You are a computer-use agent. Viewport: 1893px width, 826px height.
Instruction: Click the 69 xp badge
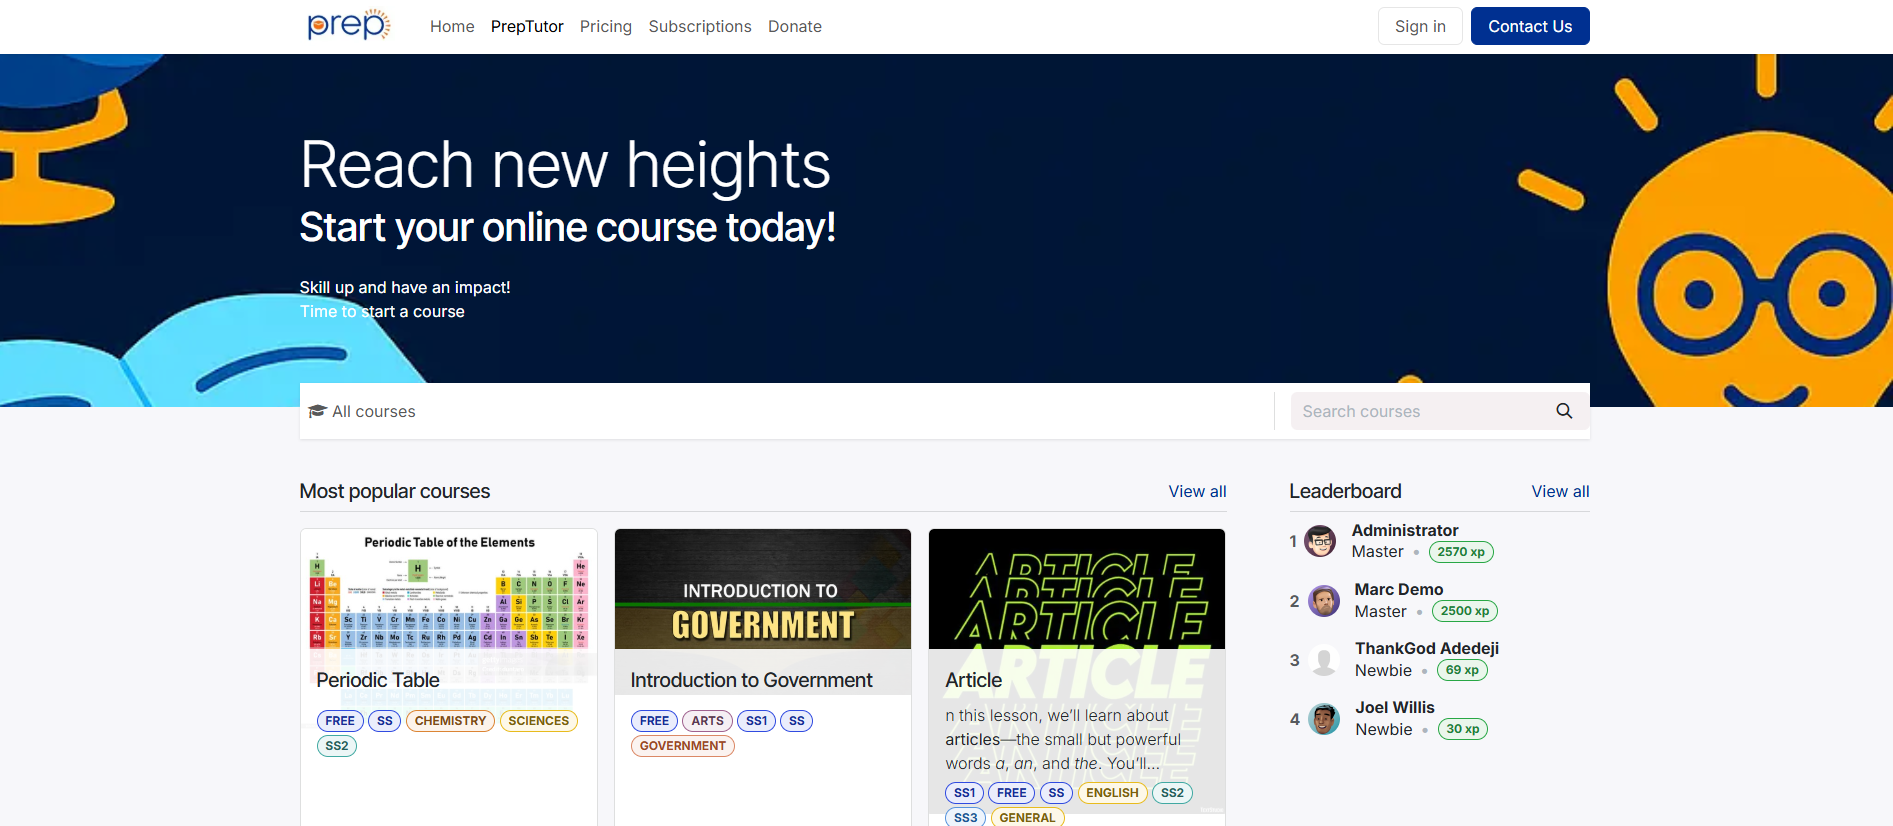(1462, 670)
